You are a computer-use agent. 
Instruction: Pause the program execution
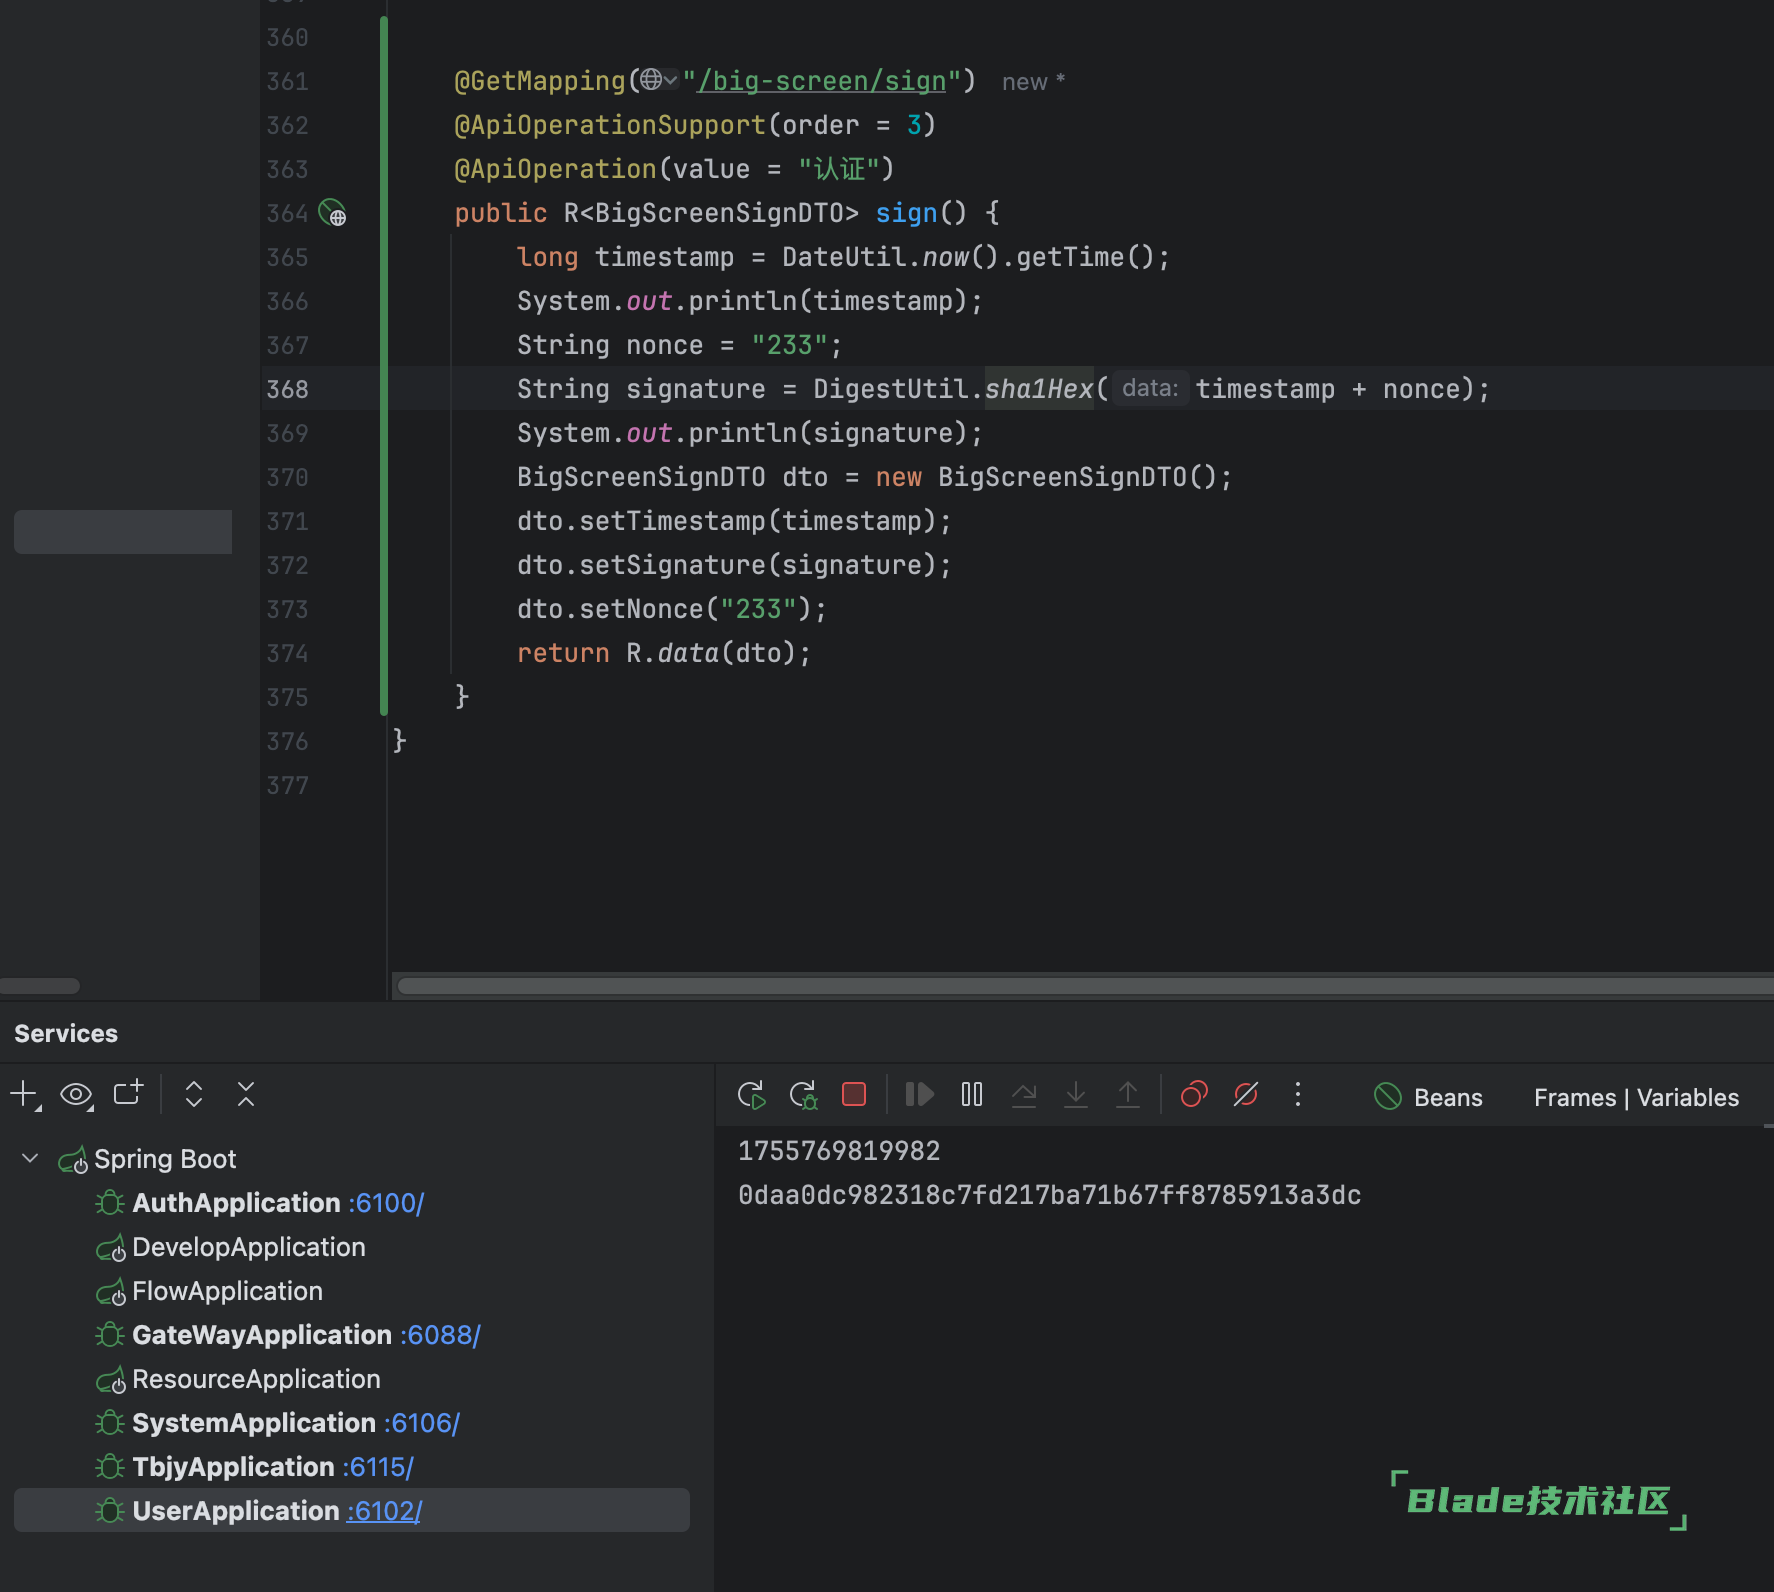(972, 1094)
